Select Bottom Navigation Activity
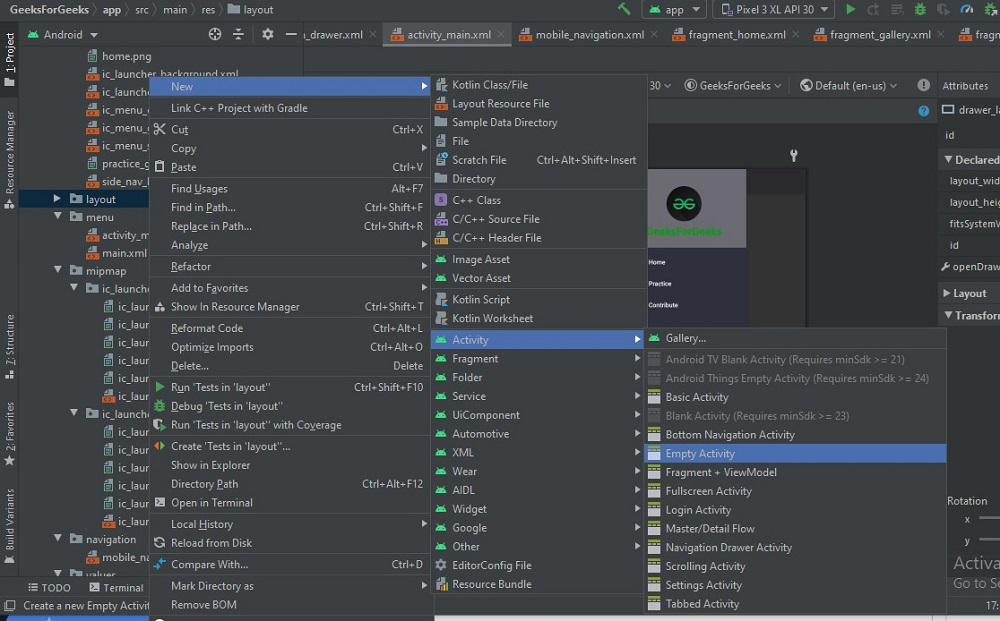This screenshot has width=1000, height=621. click(x=795, y=435)
